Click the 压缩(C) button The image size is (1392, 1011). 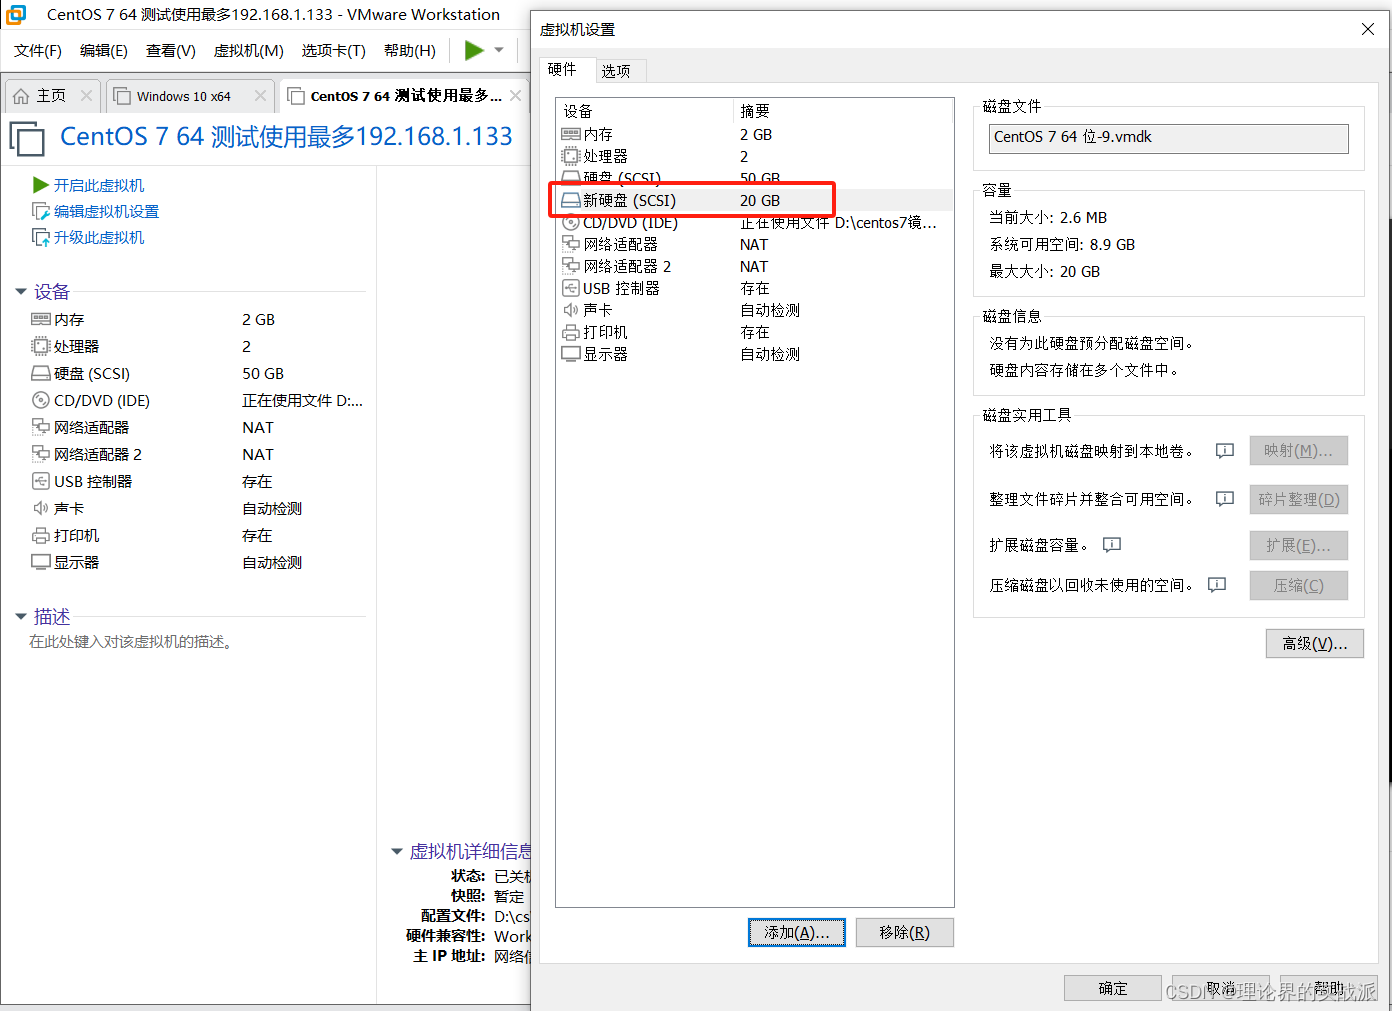(1299, 585)
